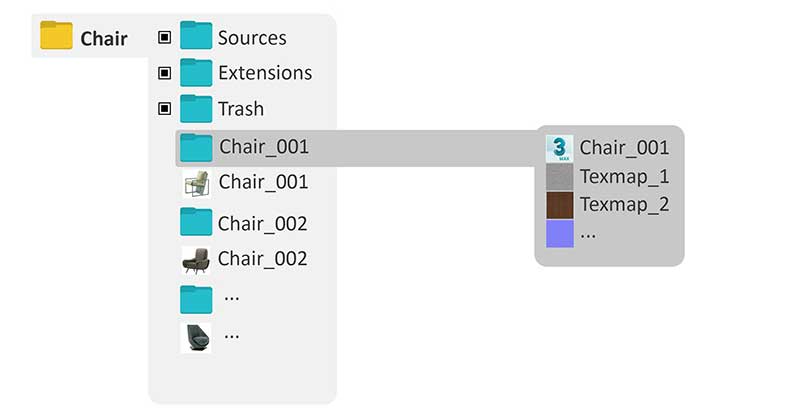Click the Chair_001 armchair preview thumbnail
This screenshot has width=800, height=420.
[x=196, y=183]
